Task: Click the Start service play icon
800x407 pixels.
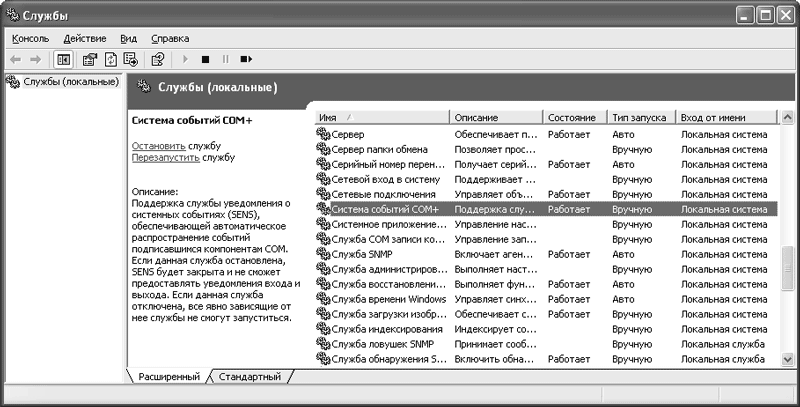Action: [x=185, y=60]
